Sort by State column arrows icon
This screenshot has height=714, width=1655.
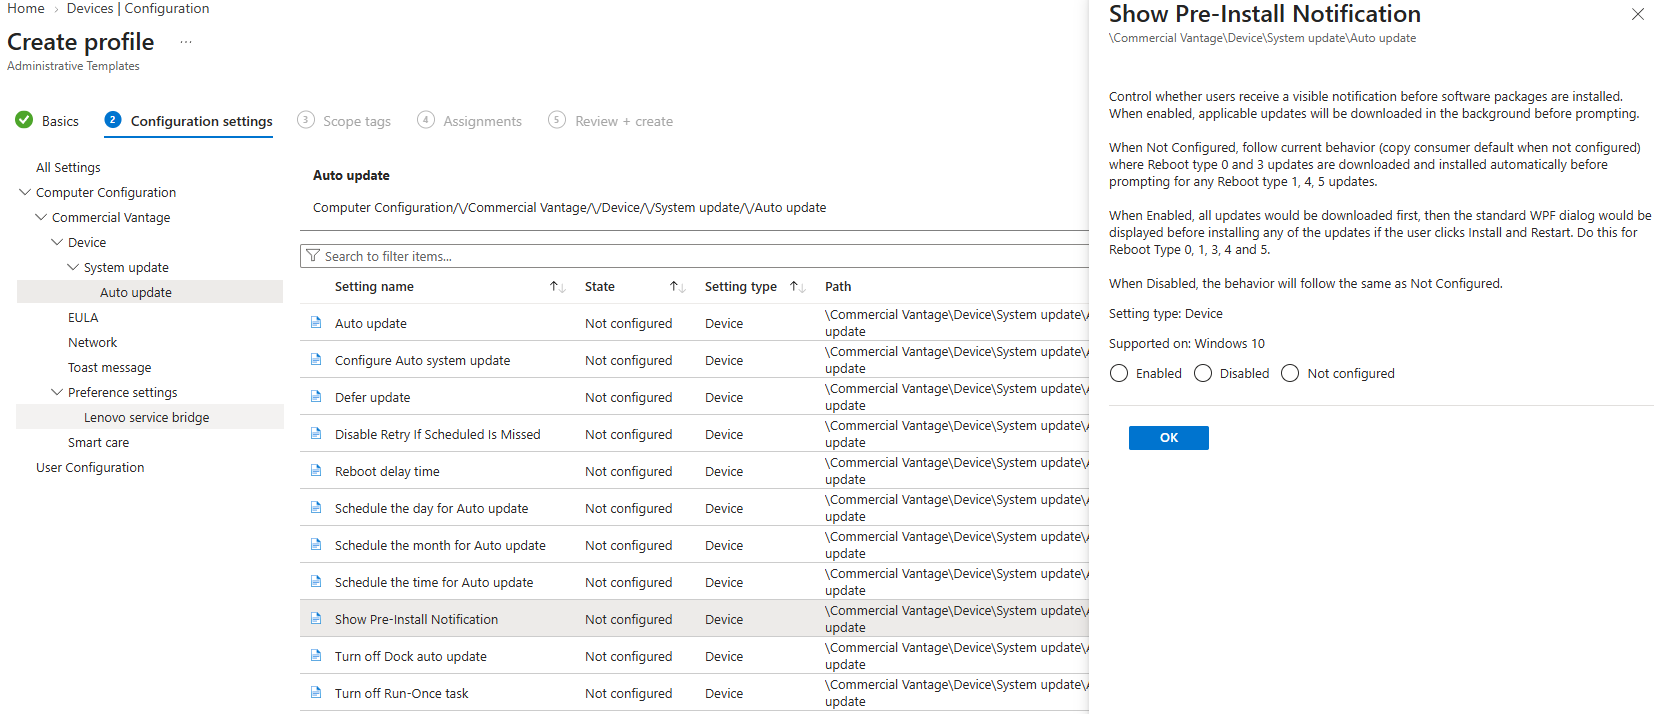[678, 287]
